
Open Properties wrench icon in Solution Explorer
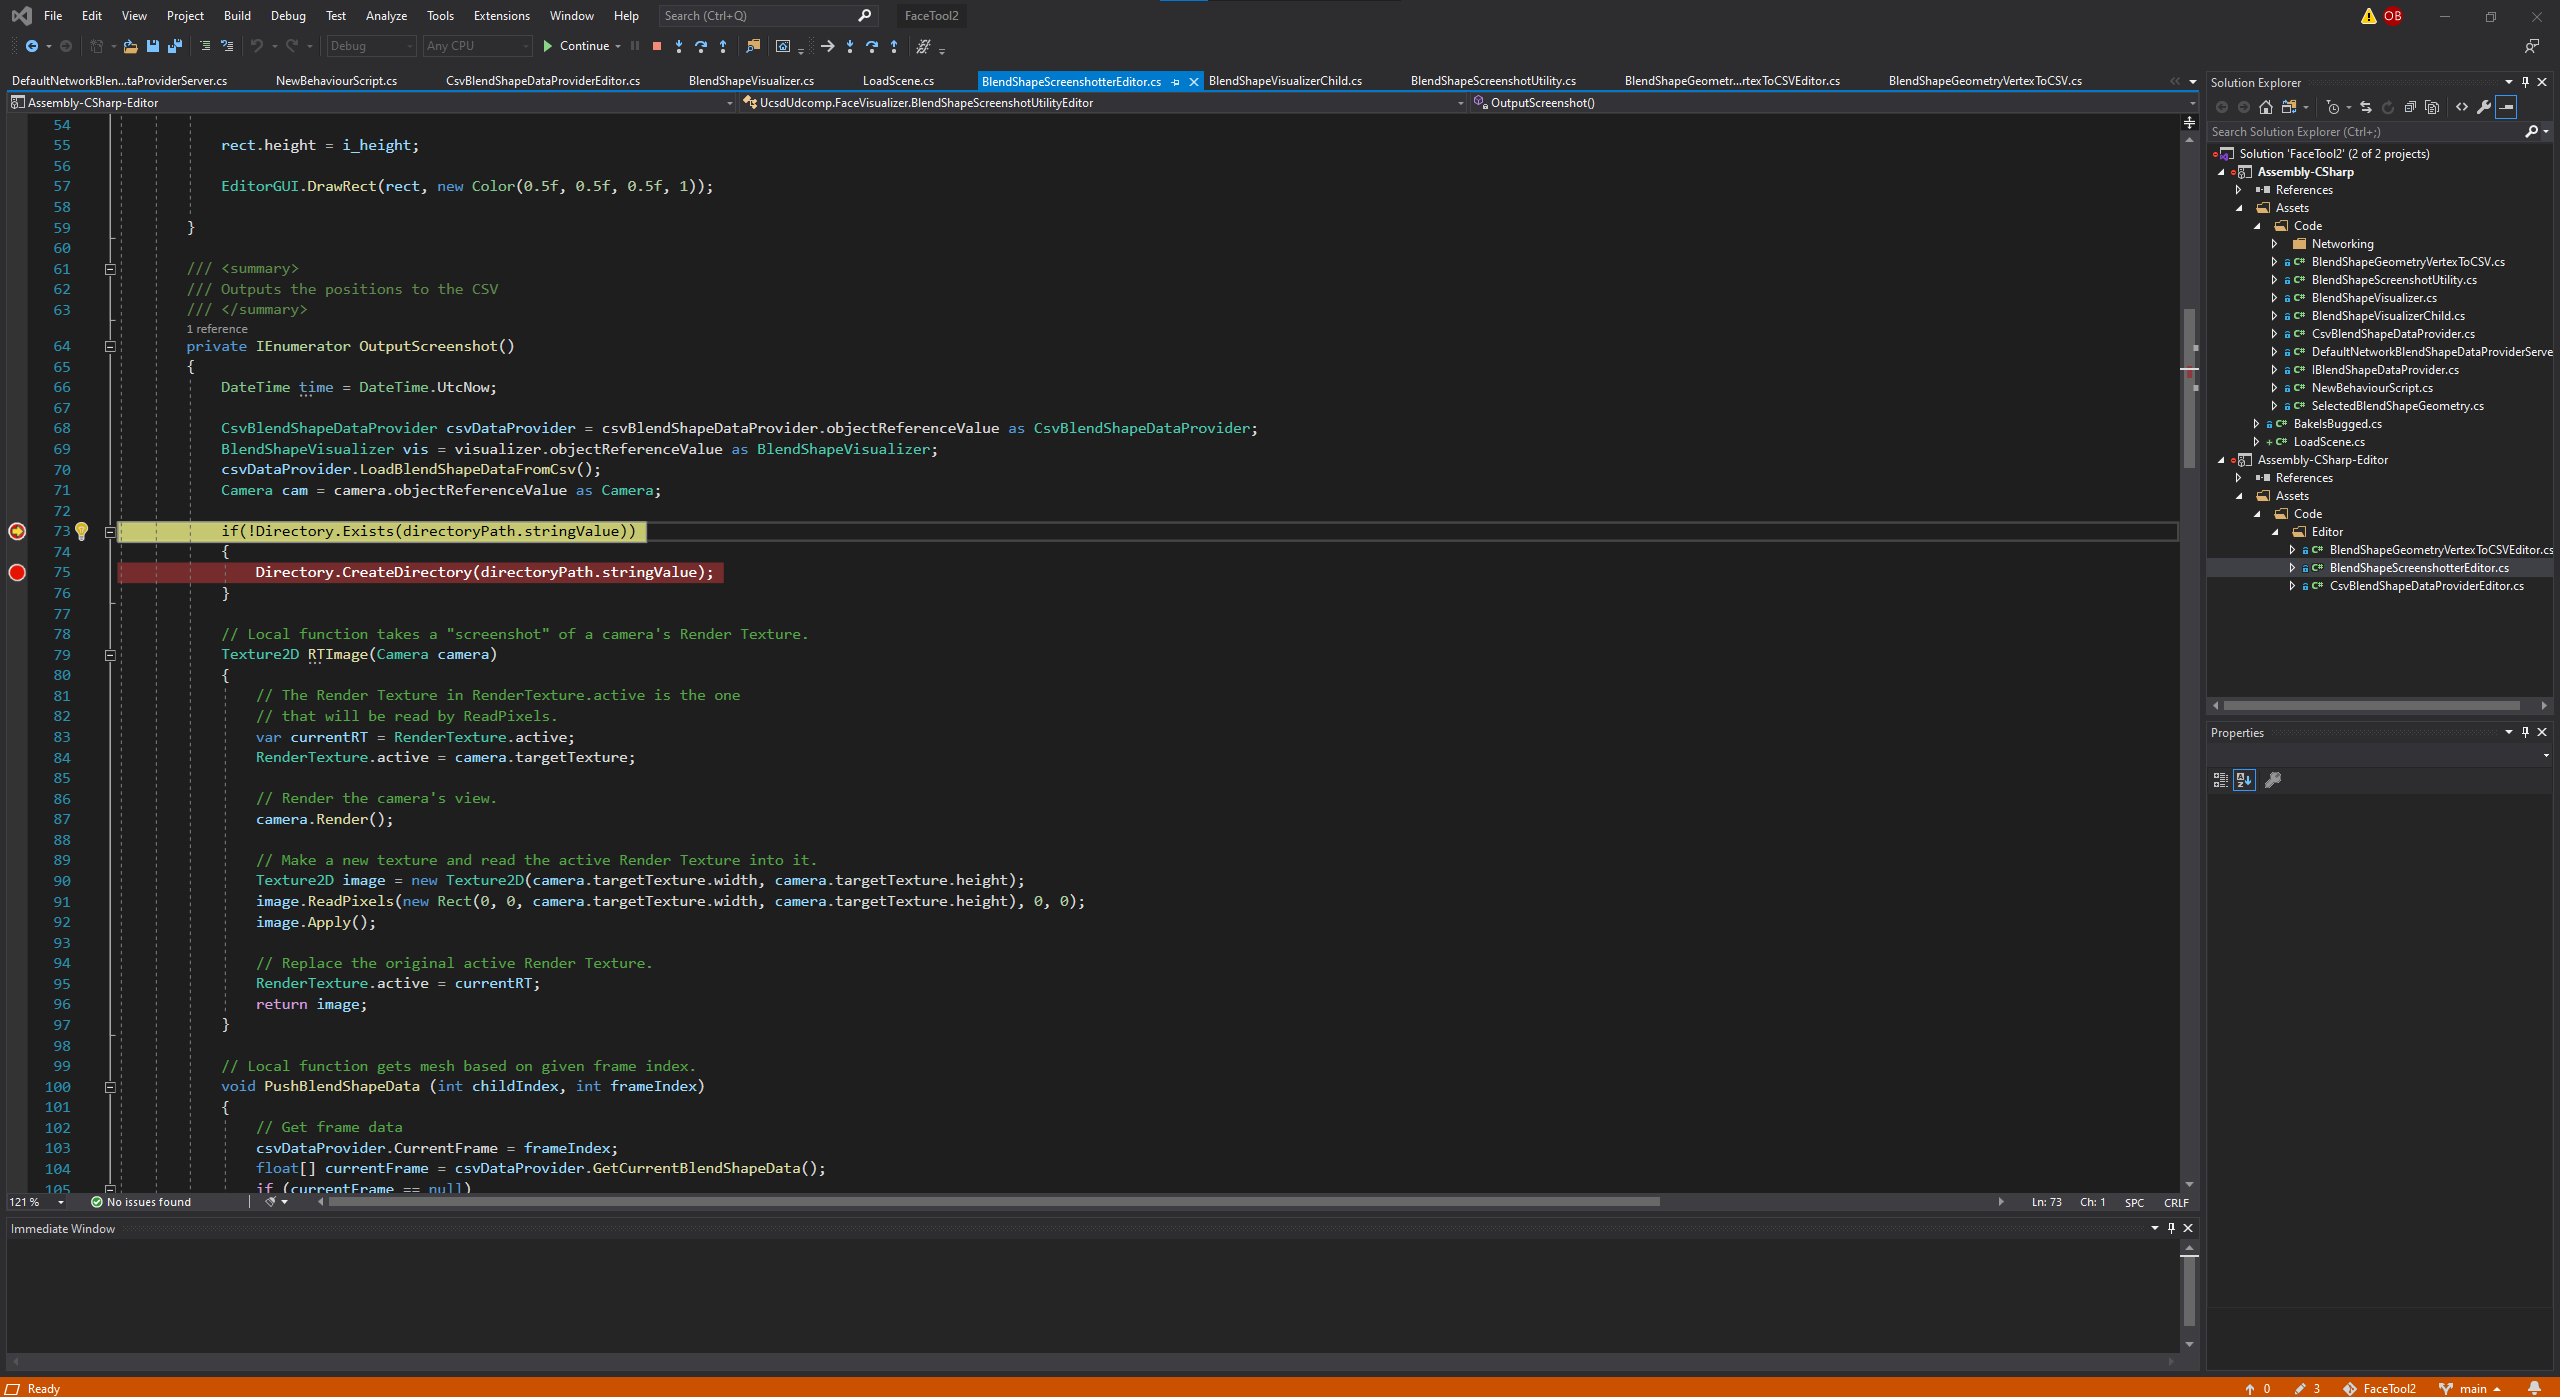click(x=2484, y=107)
